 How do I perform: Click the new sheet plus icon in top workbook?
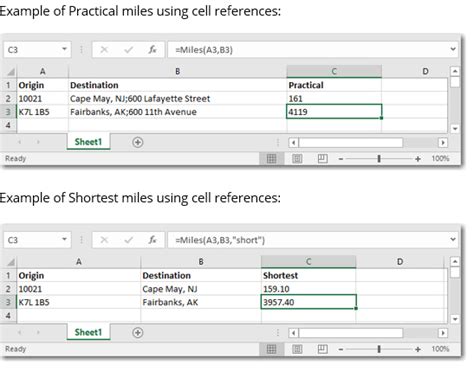point(138,142)
